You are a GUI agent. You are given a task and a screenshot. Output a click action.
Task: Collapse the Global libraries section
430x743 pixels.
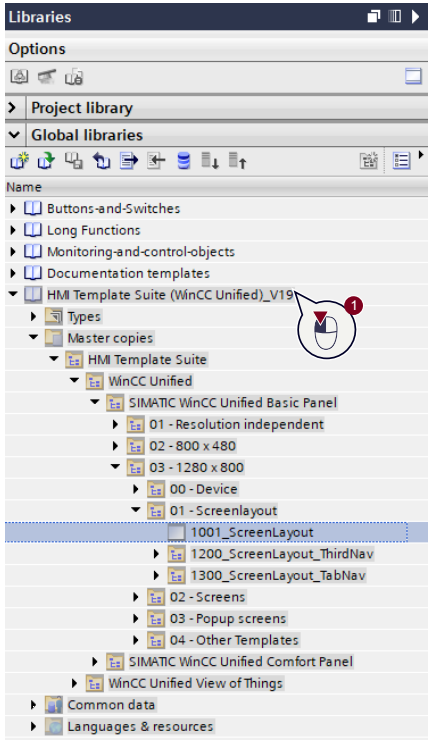click(x=14, y=135)
